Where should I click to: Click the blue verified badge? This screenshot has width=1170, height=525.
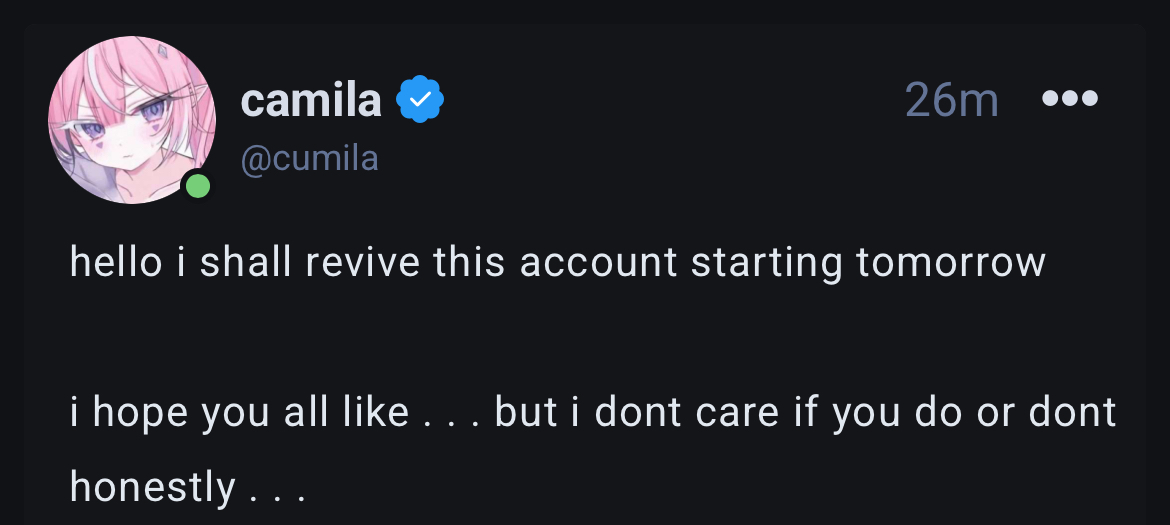pyautogui.click(x=420, y=100)
